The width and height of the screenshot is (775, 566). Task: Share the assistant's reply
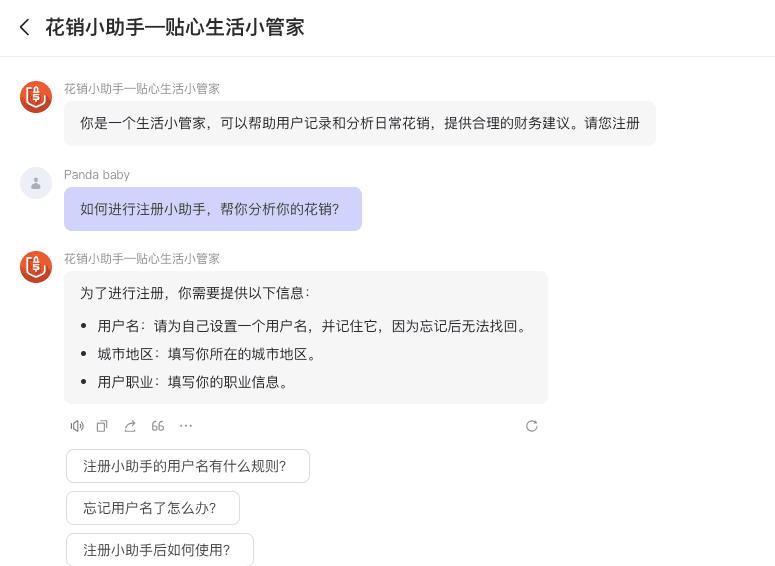[x=130, y=426]
